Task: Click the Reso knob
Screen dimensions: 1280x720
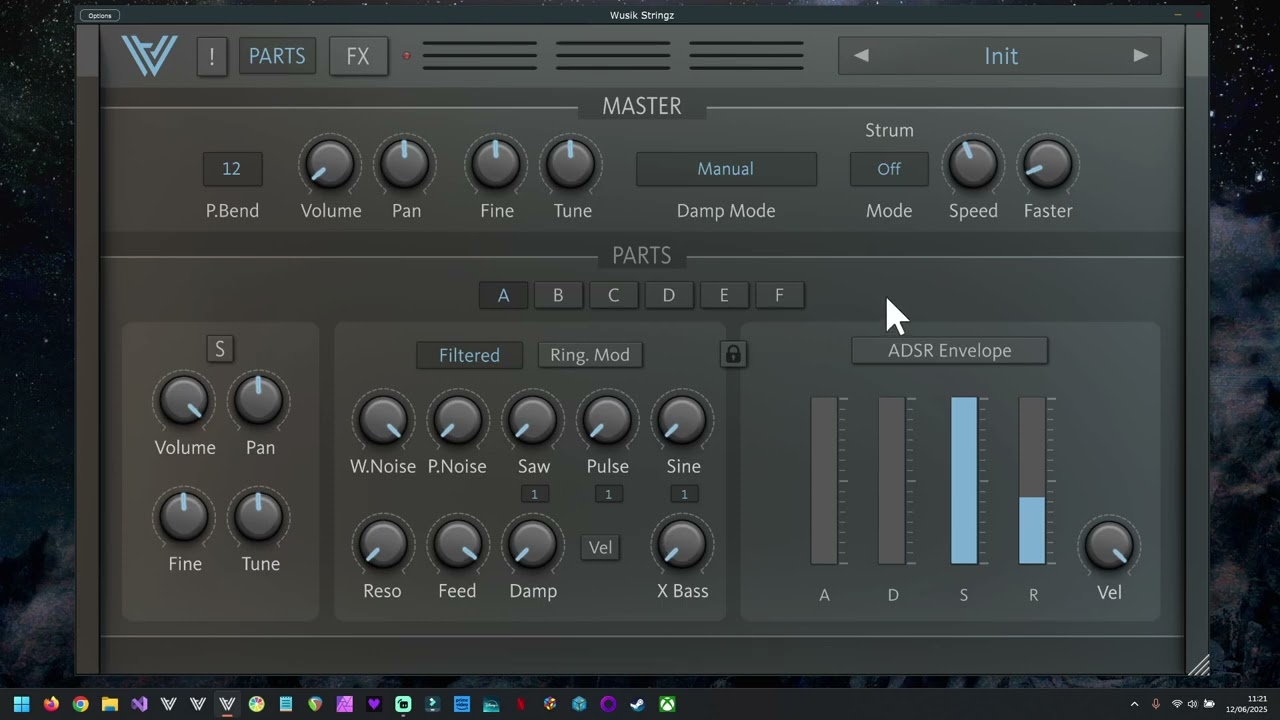Action: pos(383,545)
